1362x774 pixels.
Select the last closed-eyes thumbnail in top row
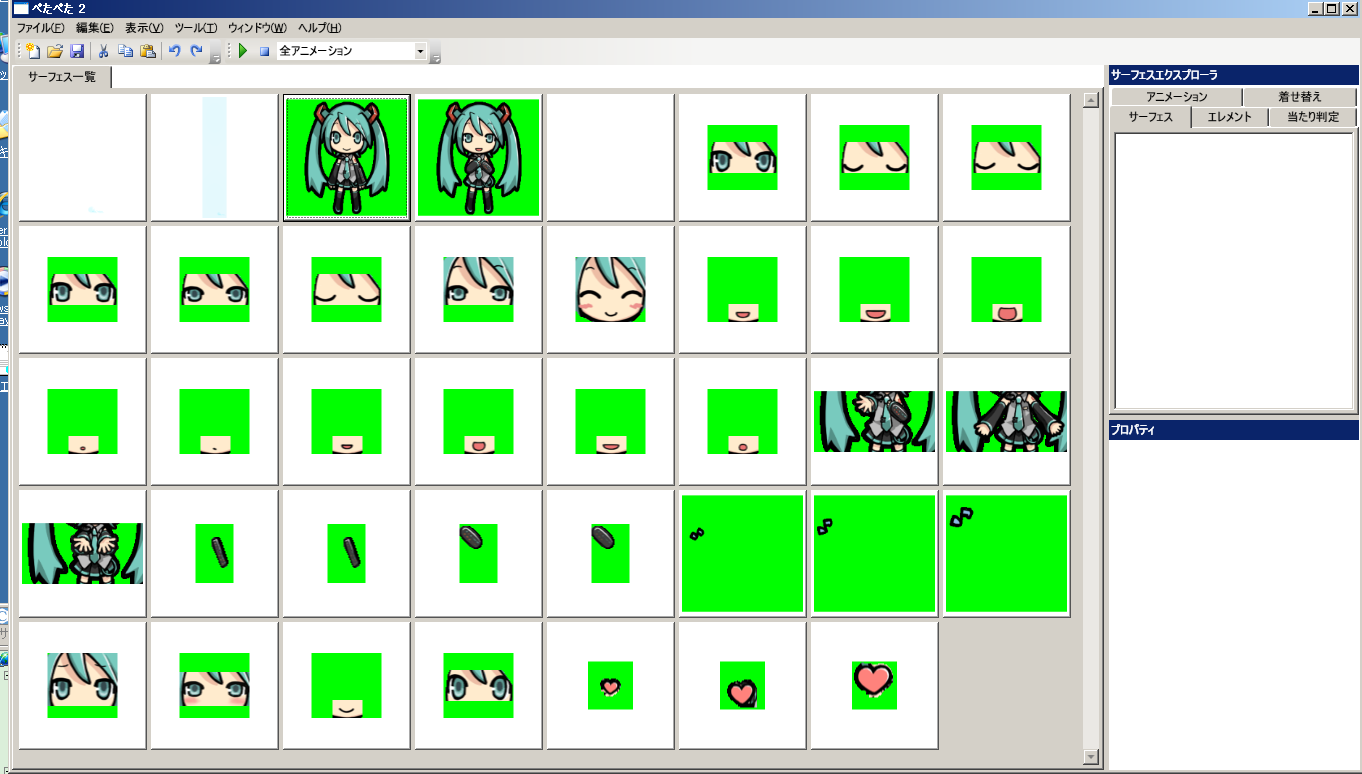click(x=1006, y=157)
